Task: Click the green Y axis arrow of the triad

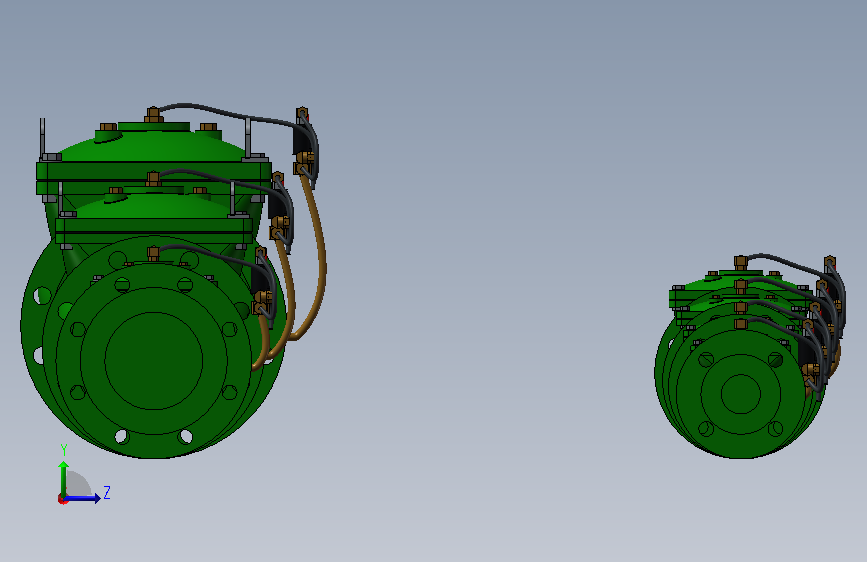Action: tap(64, 478)
